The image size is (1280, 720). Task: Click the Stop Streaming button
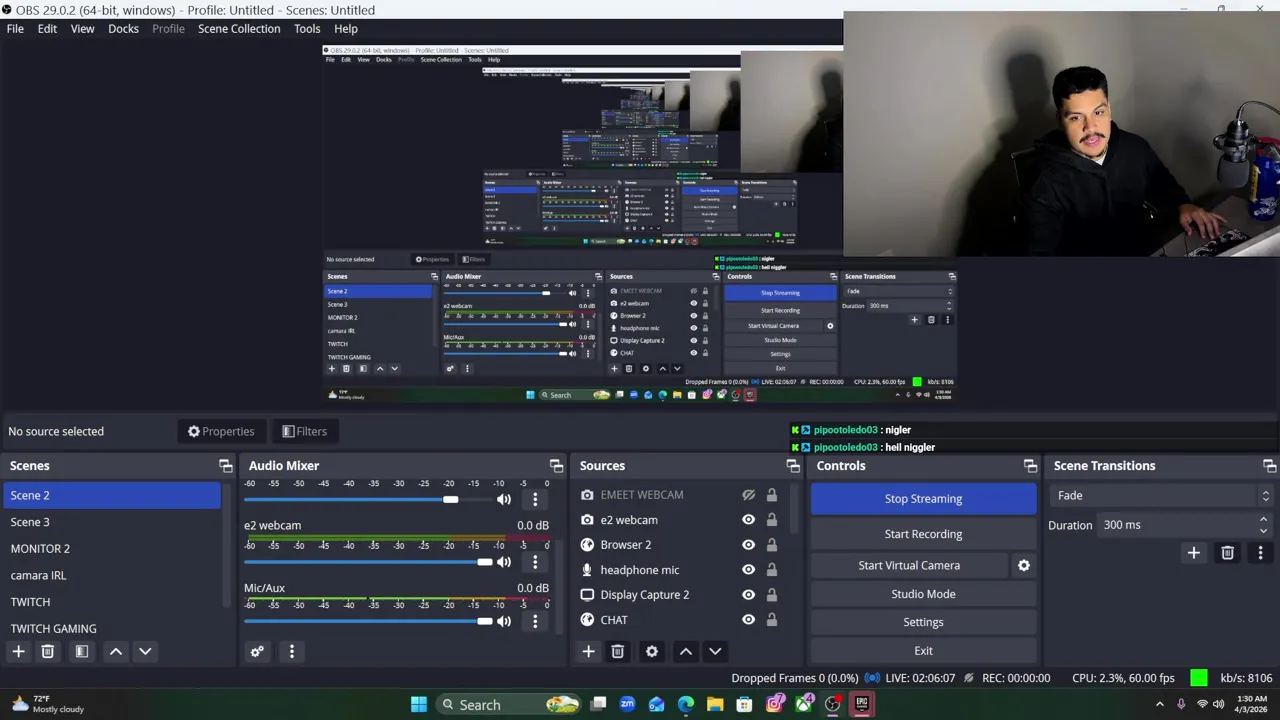click(923, 499)
